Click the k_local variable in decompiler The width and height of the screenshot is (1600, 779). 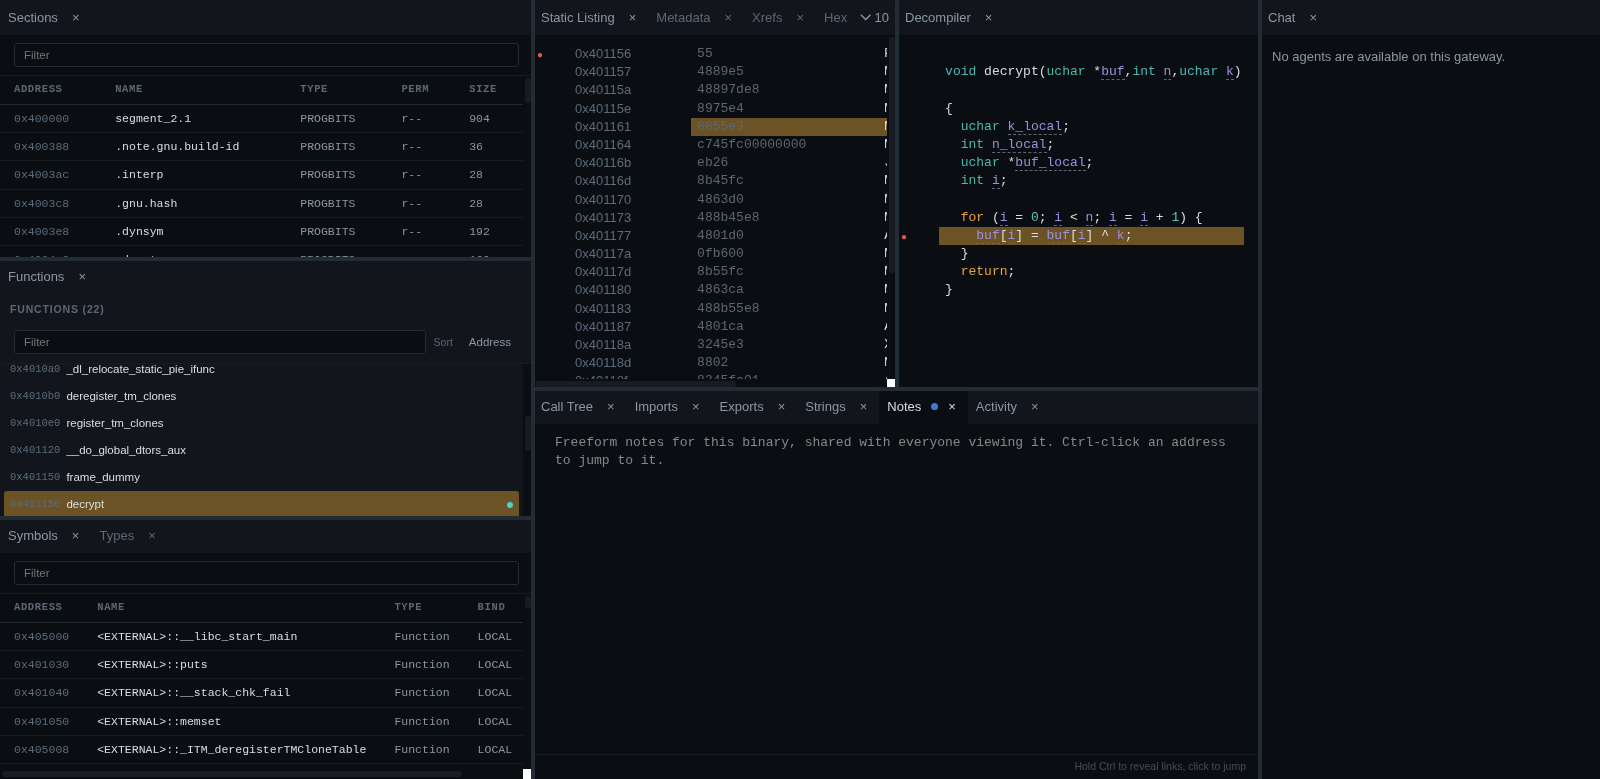pyautogui.click(x=1035, y=127)
